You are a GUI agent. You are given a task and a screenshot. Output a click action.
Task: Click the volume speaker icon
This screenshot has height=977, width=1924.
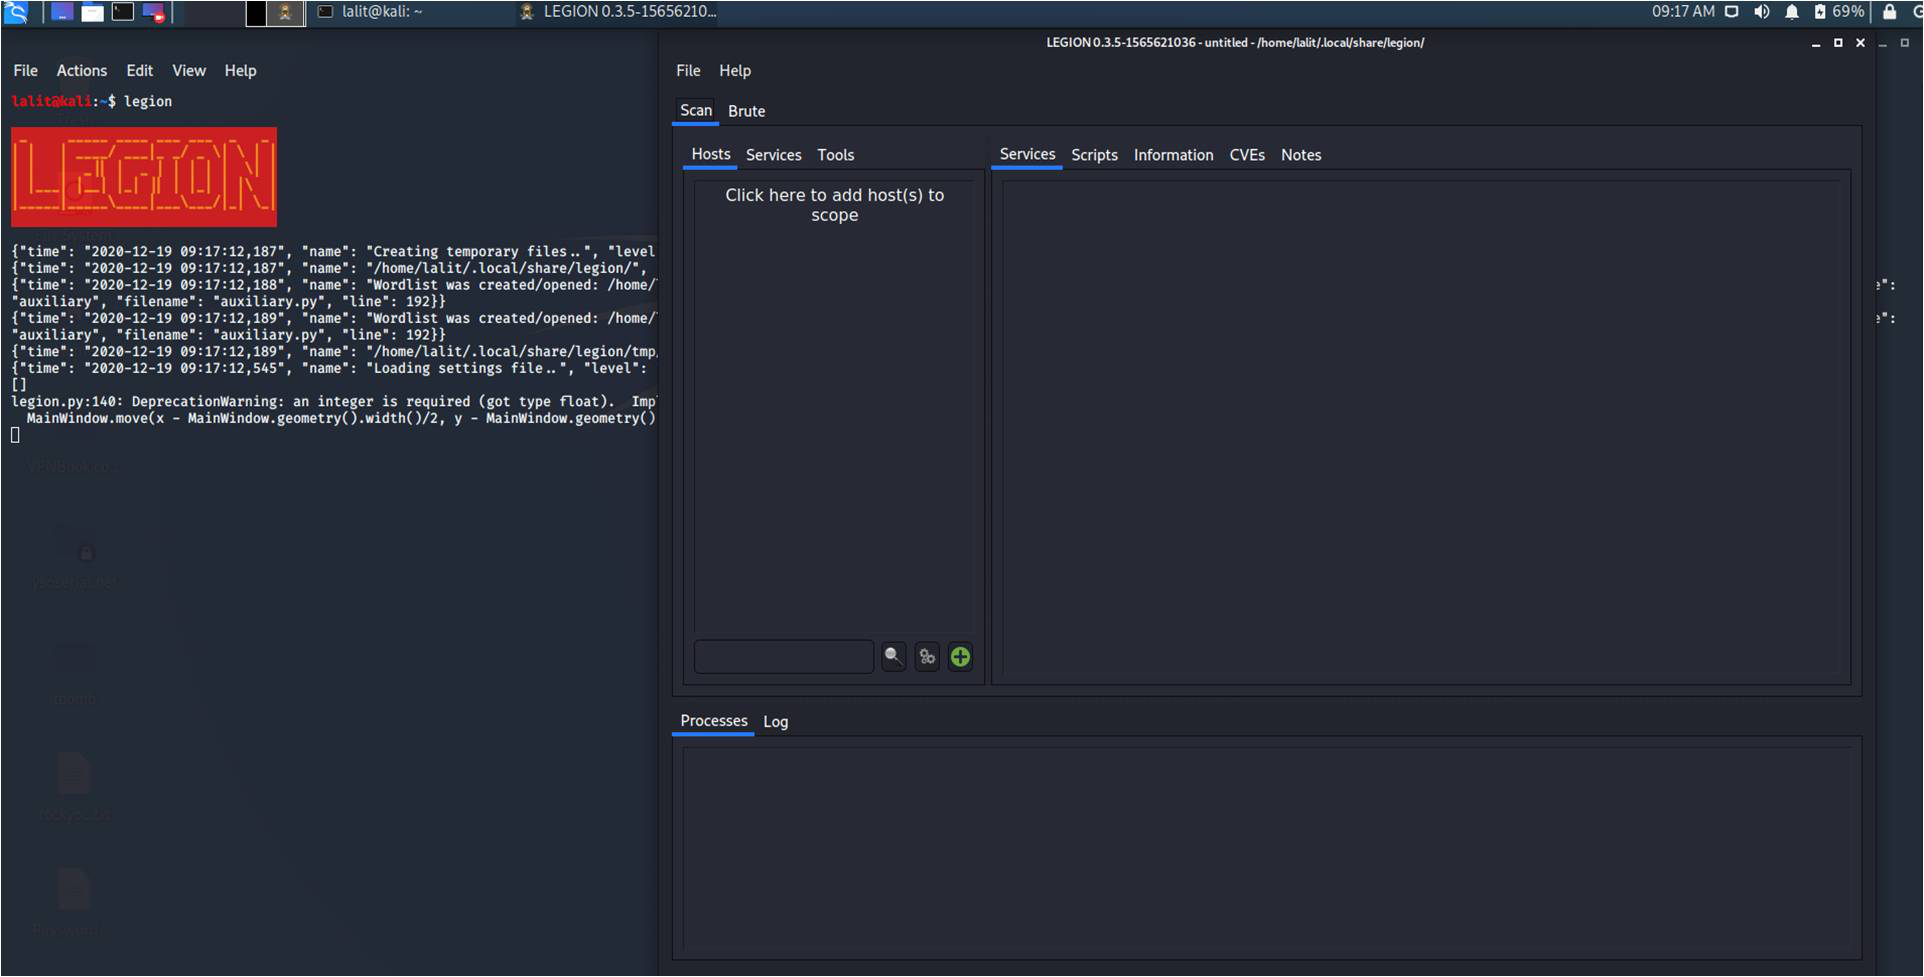click(x=1762, y=12)
